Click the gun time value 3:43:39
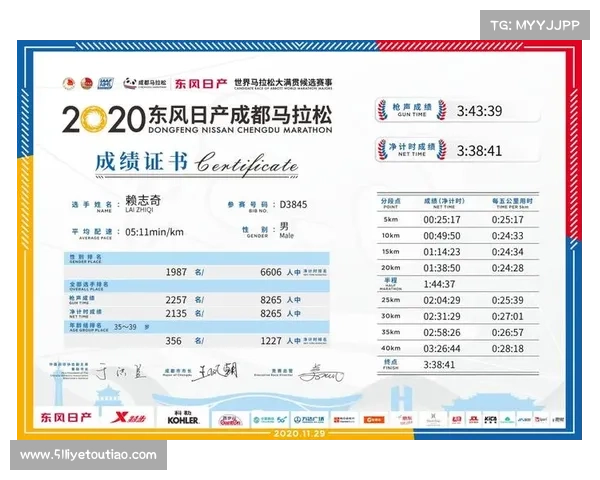 pos(479,111)
